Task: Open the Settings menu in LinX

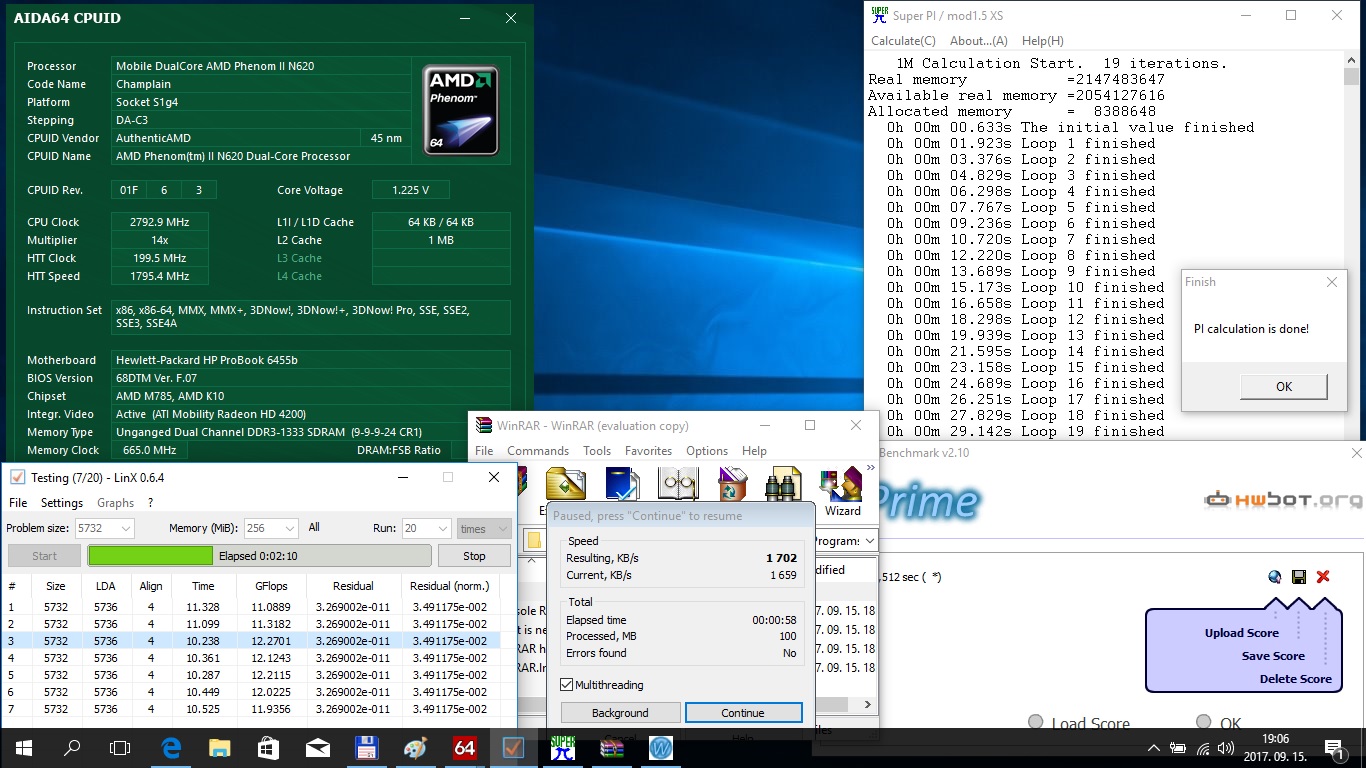Action: pos(62,503)
